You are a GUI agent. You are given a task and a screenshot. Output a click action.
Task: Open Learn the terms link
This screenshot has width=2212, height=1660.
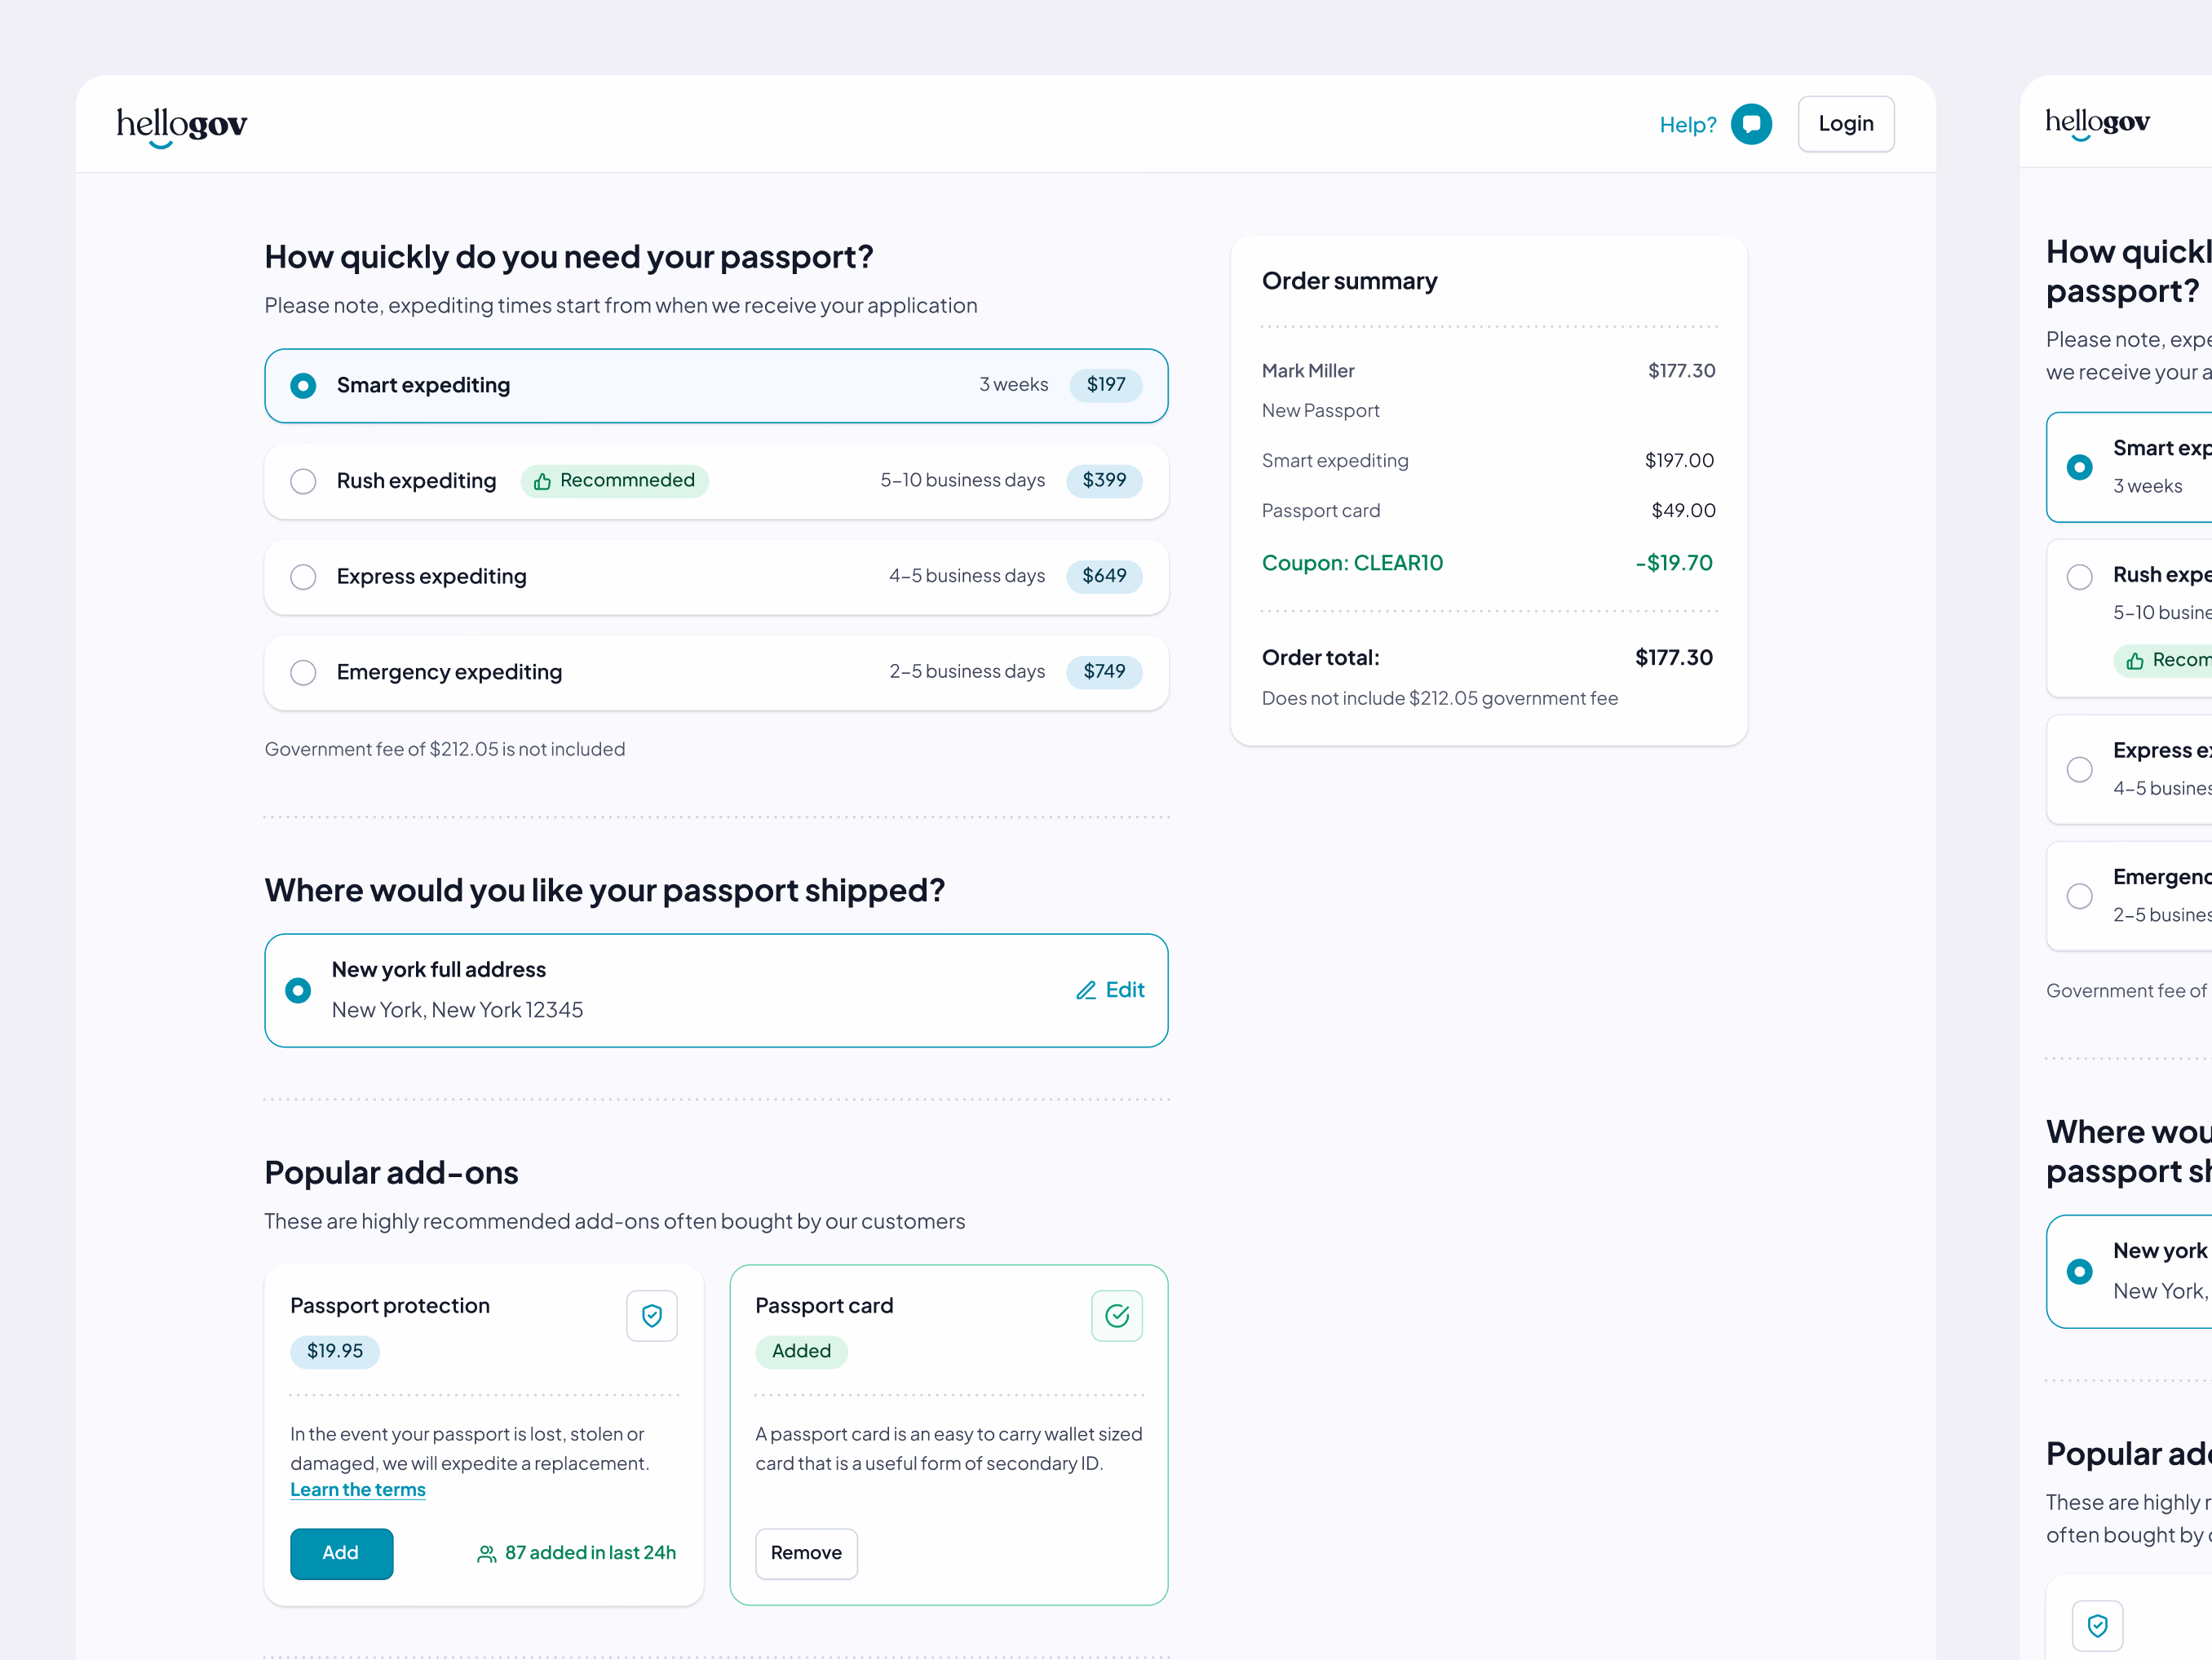point(358,1490)
